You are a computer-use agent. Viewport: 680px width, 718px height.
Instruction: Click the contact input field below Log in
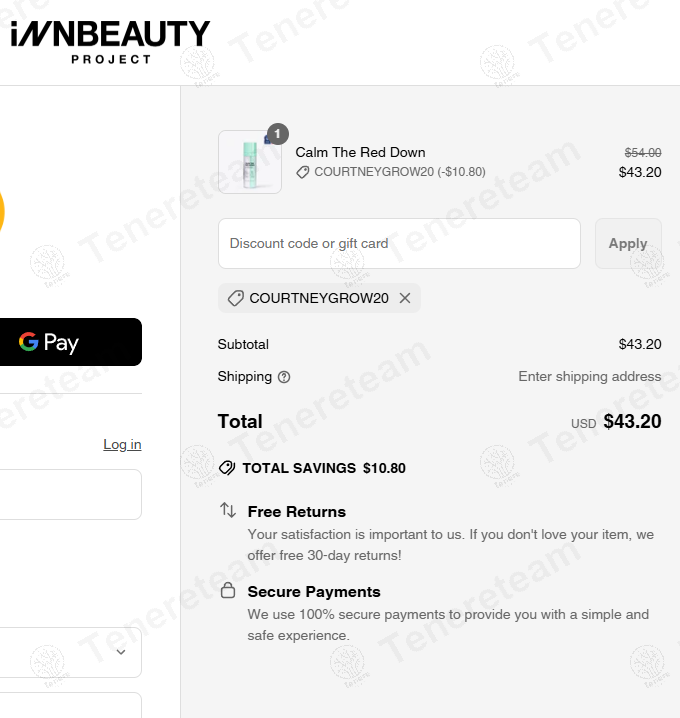pos(70,494)
